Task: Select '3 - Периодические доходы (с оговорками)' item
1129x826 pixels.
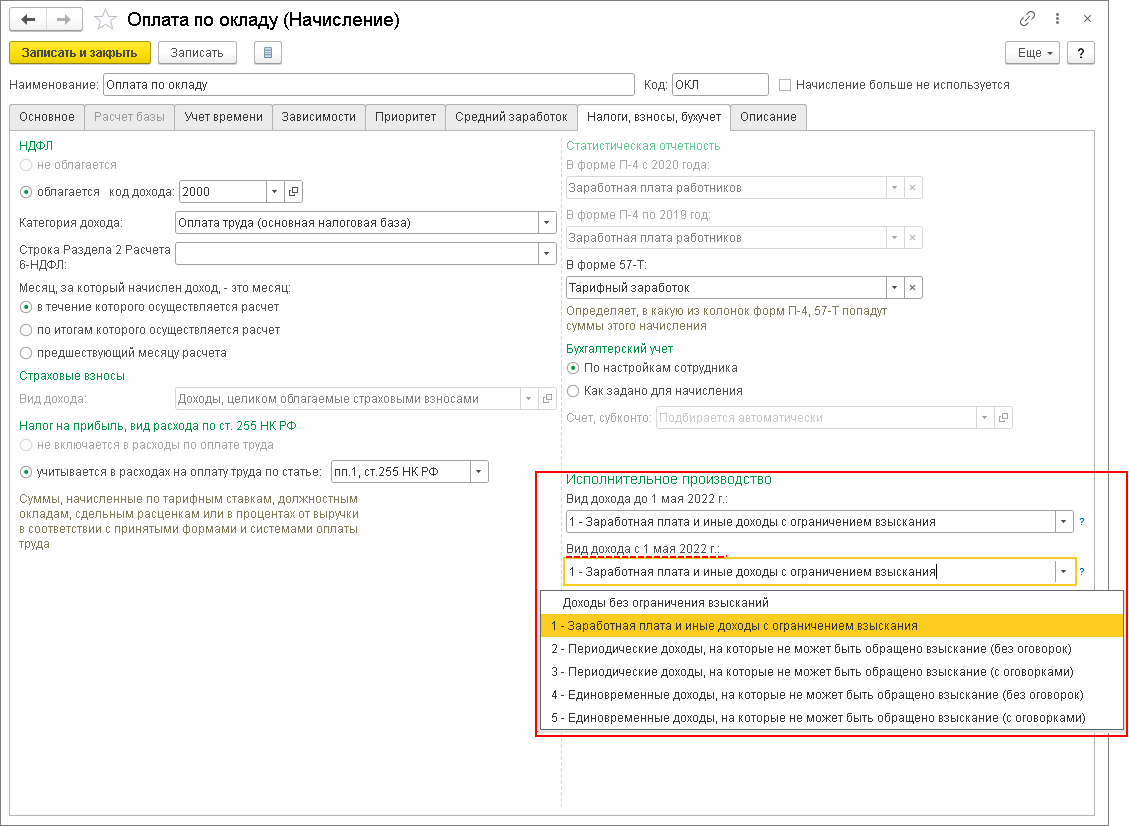Action: pyautogui.click(x=832, y=672)
